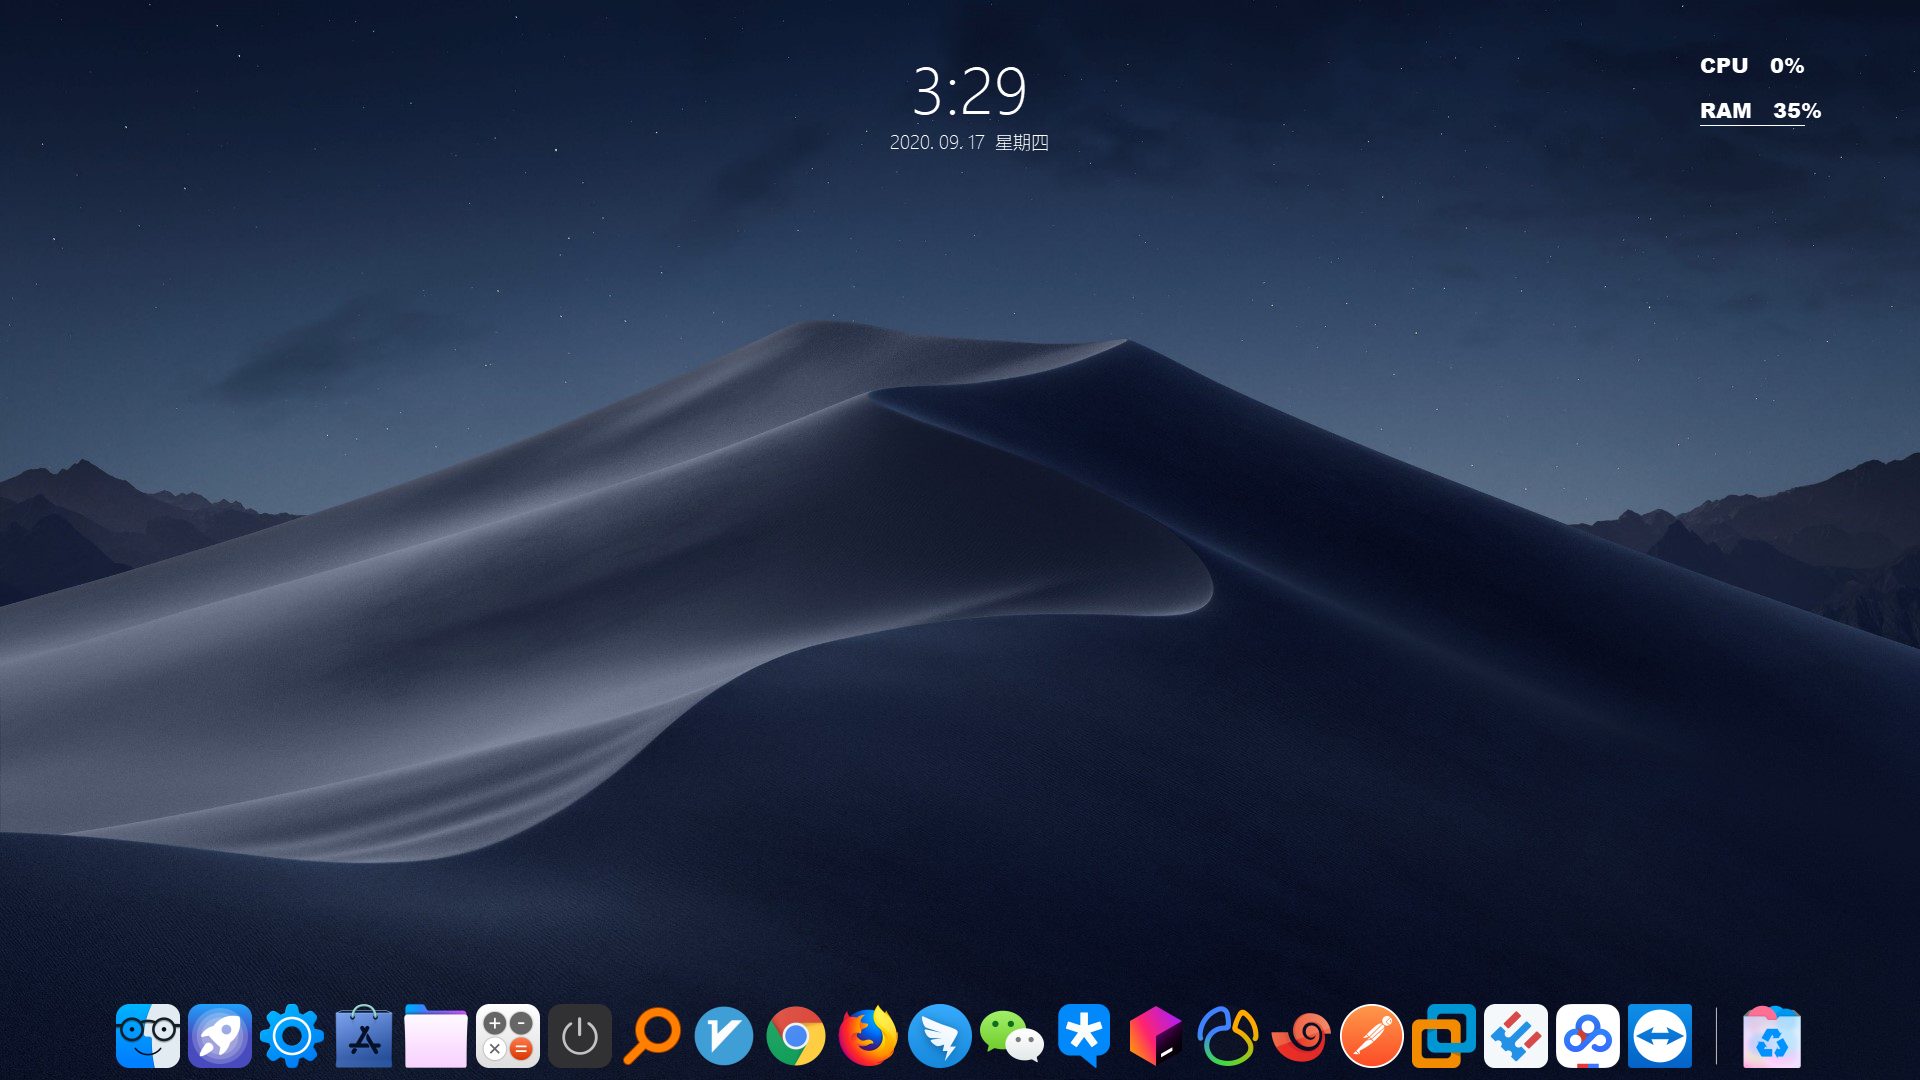
Task: Open the orange magnifying glass search icon
Action: pos(652,1036)
